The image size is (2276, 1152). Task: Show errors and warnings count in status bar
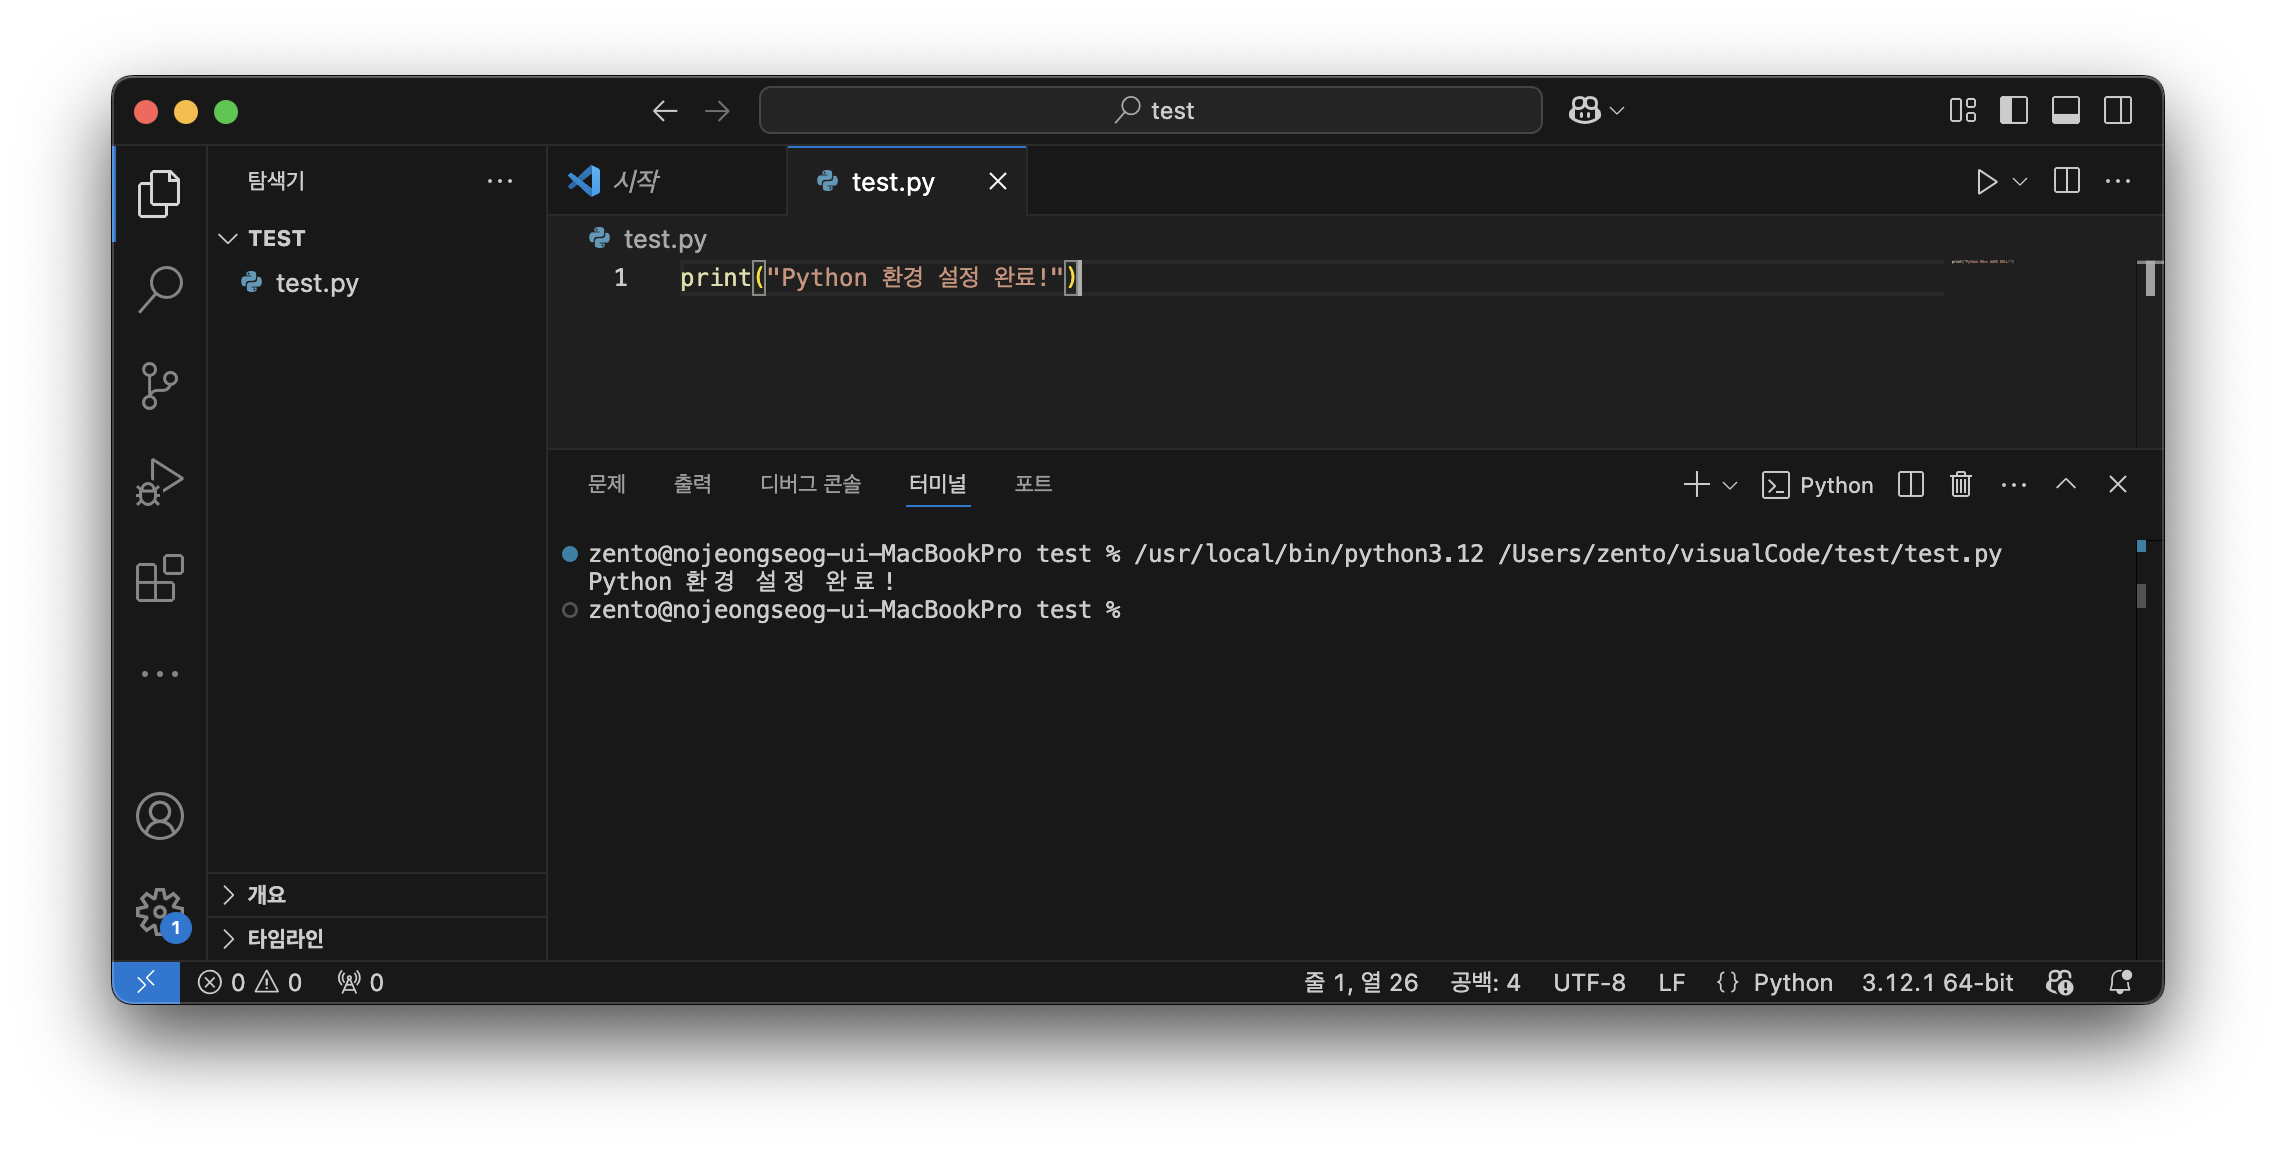tap(249, 982)
